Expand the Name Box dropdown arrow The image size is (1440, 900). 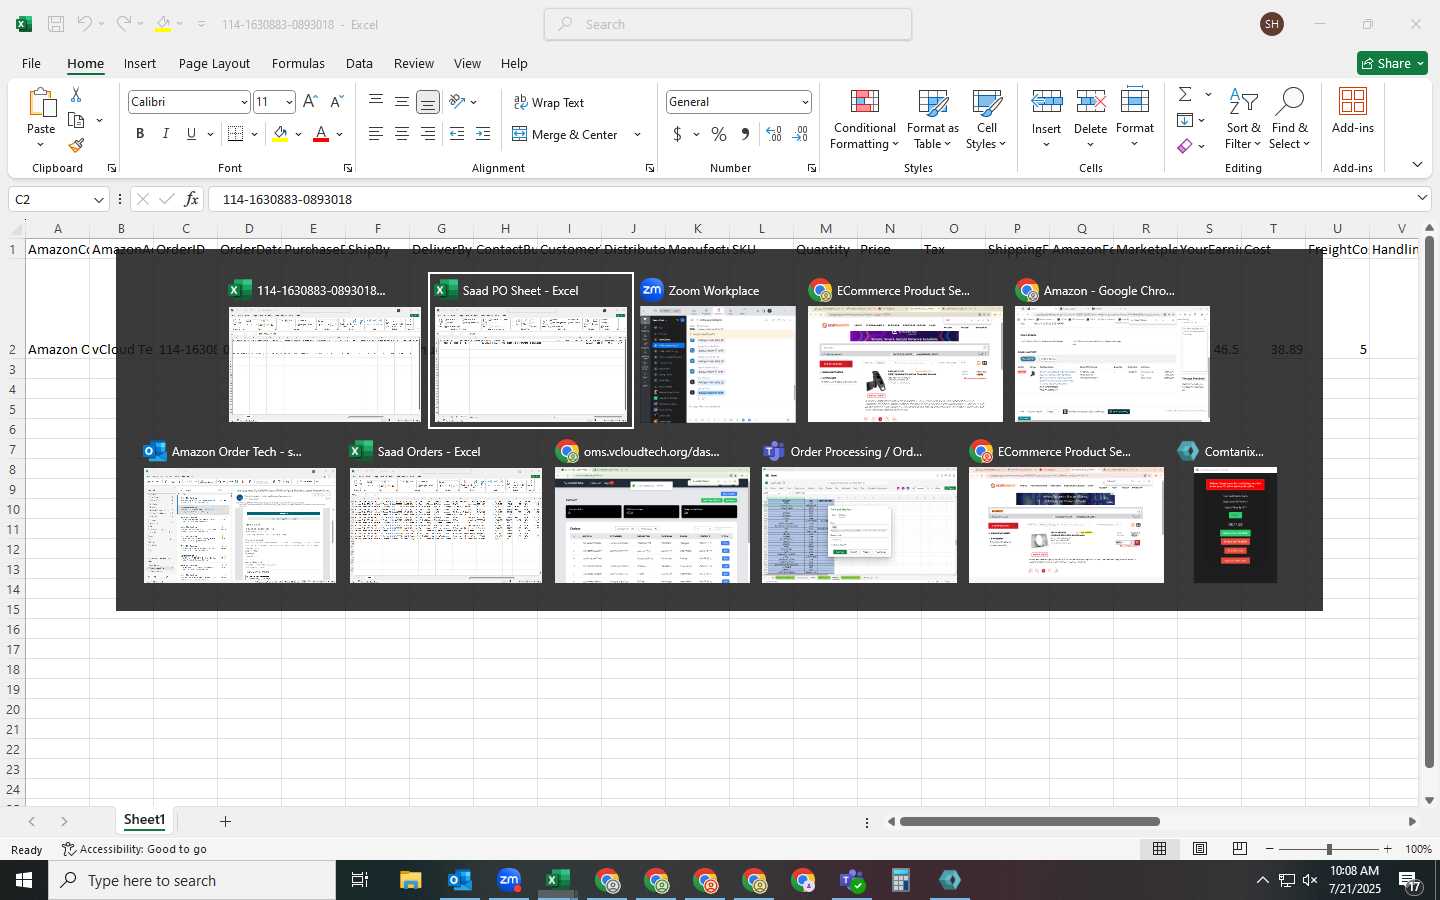(x=98, y=199)
